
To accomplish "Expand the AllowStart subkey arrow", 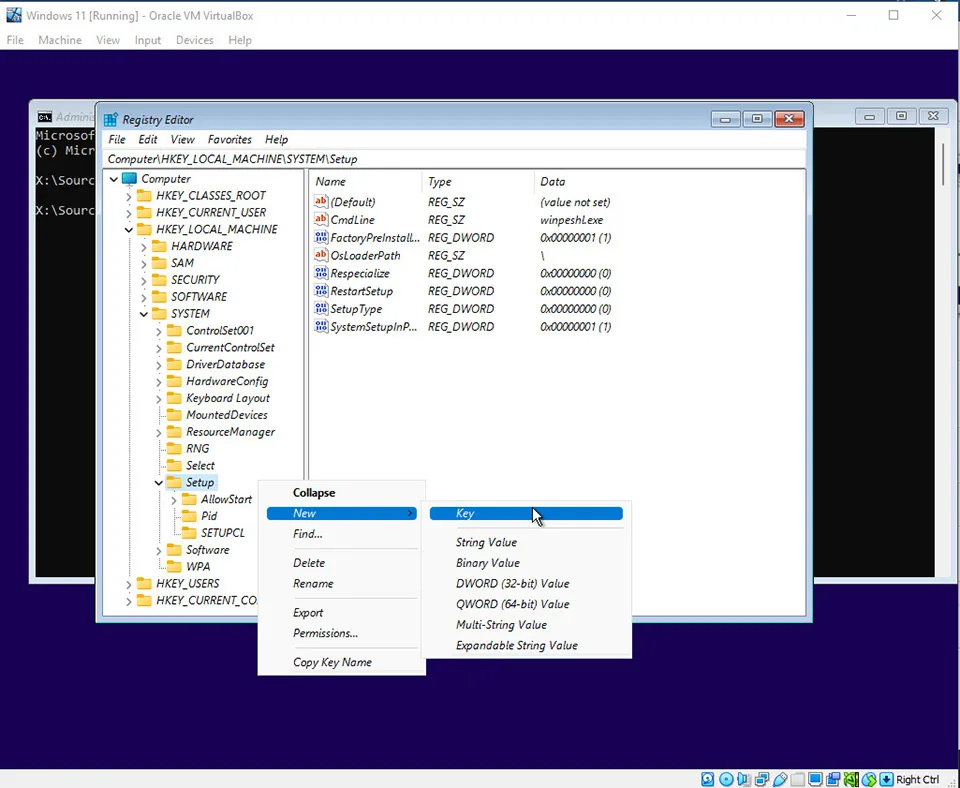I will pos(174,500).
